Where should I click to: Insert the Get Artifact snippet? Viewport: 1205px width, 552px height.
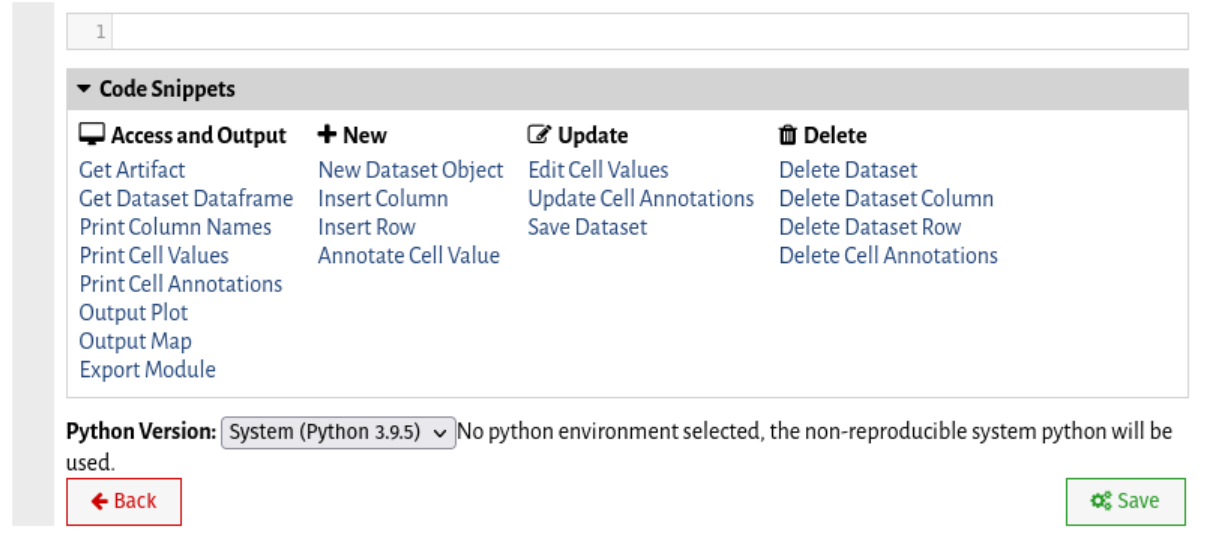pyautogui.click(x=132, y=170)
